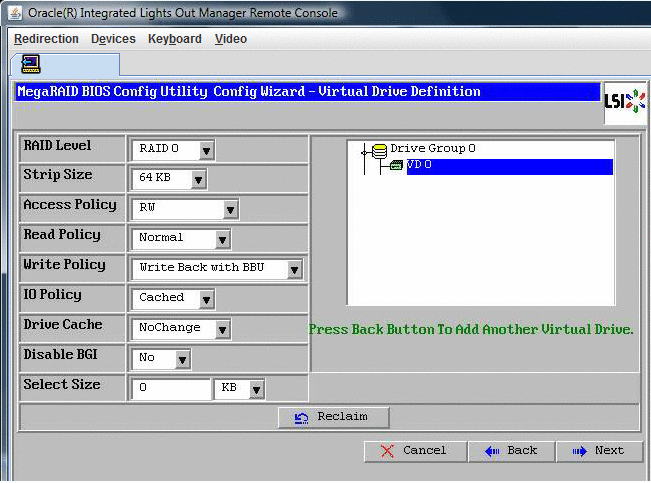The height and width of the screenshot is (483, 651).
Task: Click the RAID Level label
Action: pos(57,145)
